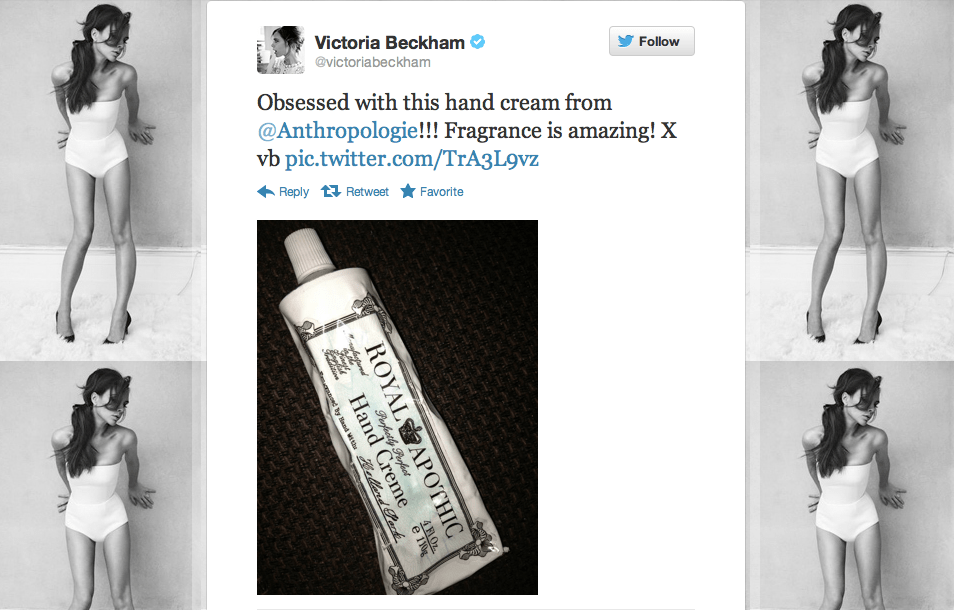Click the blue verified badge
The image size is (954, 610).
tap(478, 42)
